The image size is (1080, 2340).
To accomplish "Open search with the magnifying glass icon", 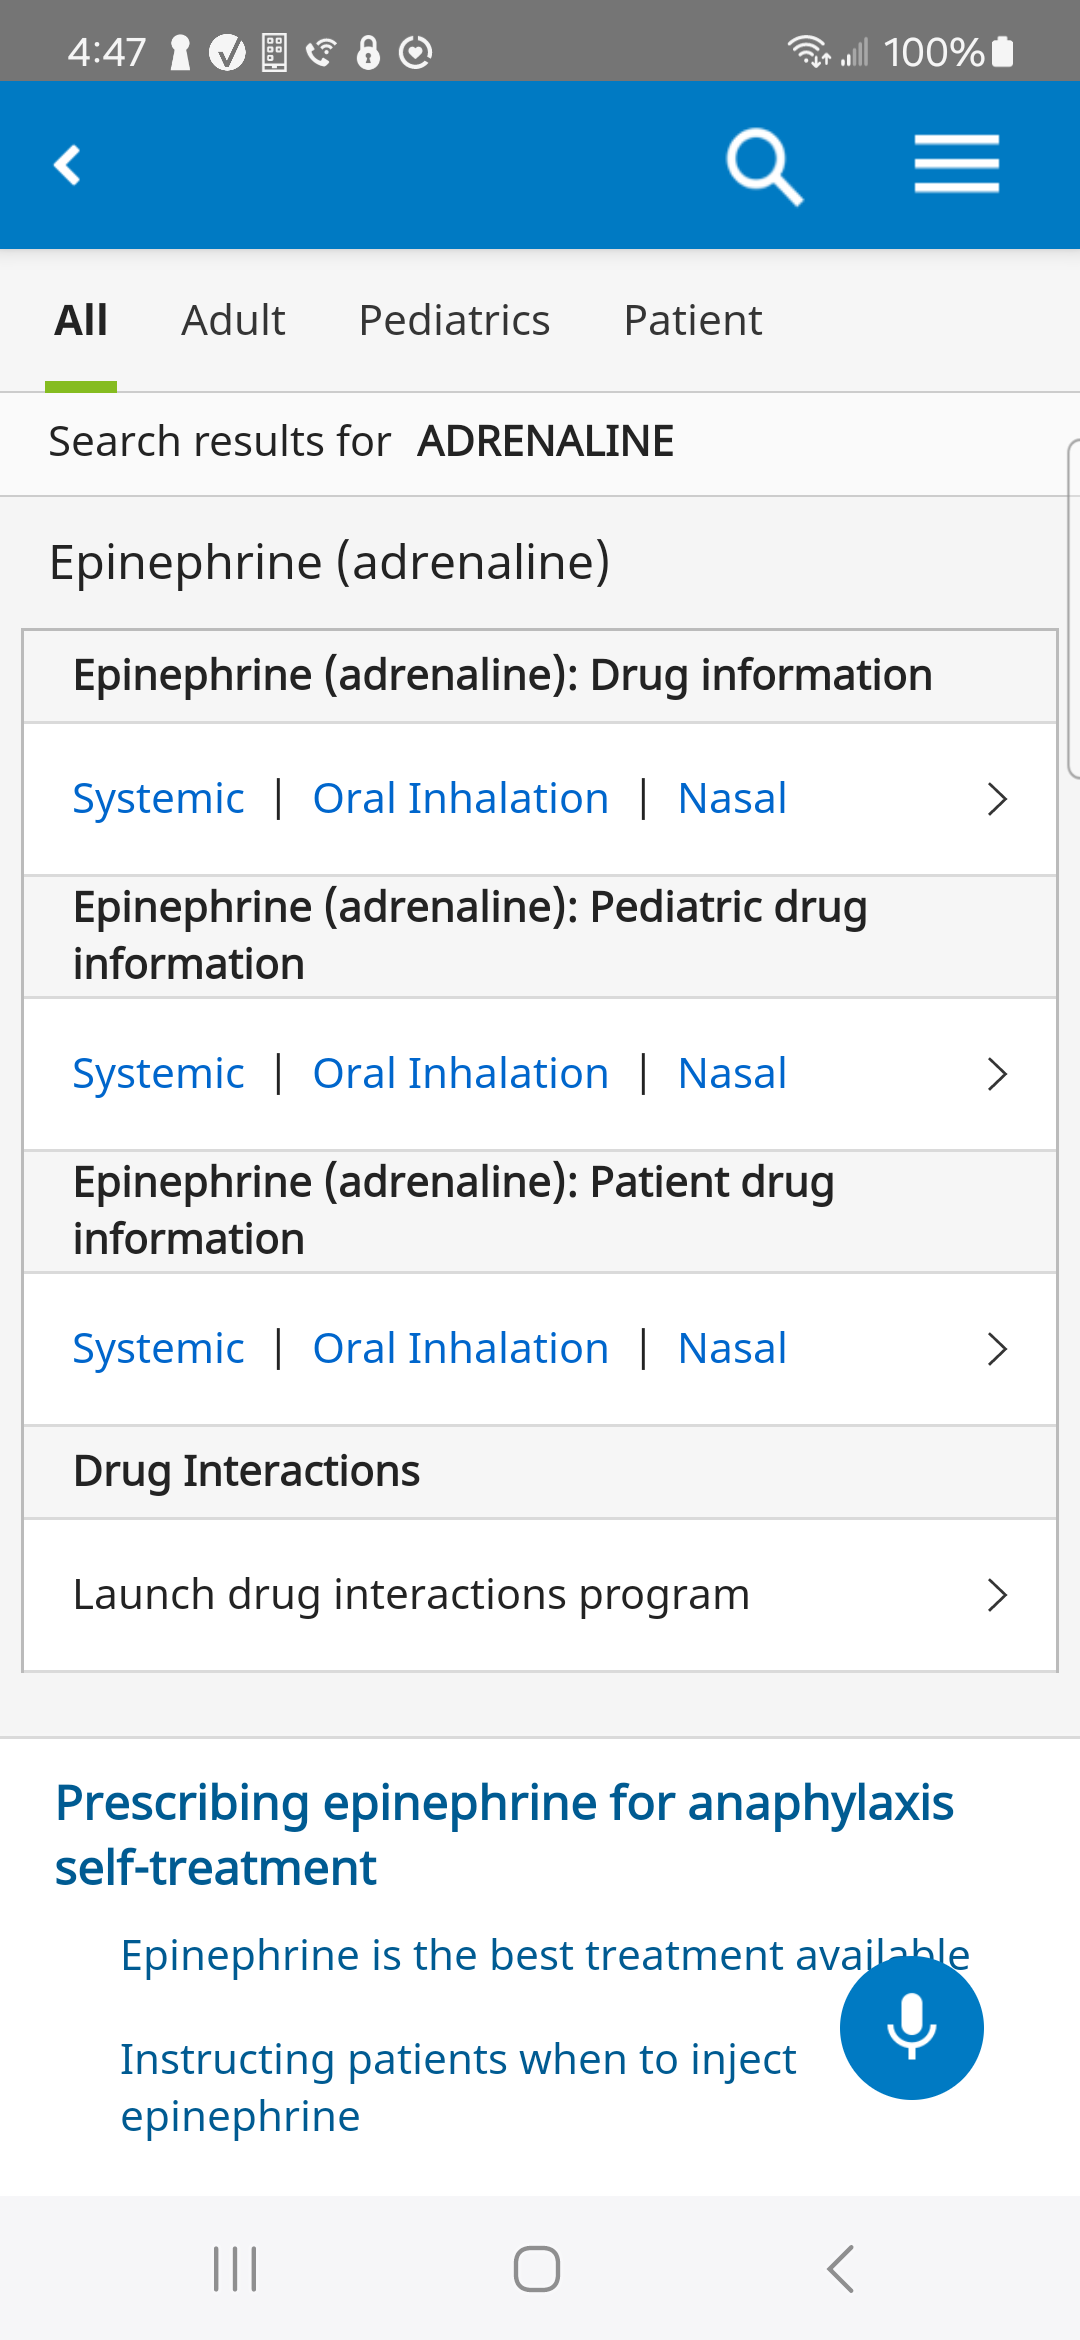I will pyautogui.click(x=764, y=166).
